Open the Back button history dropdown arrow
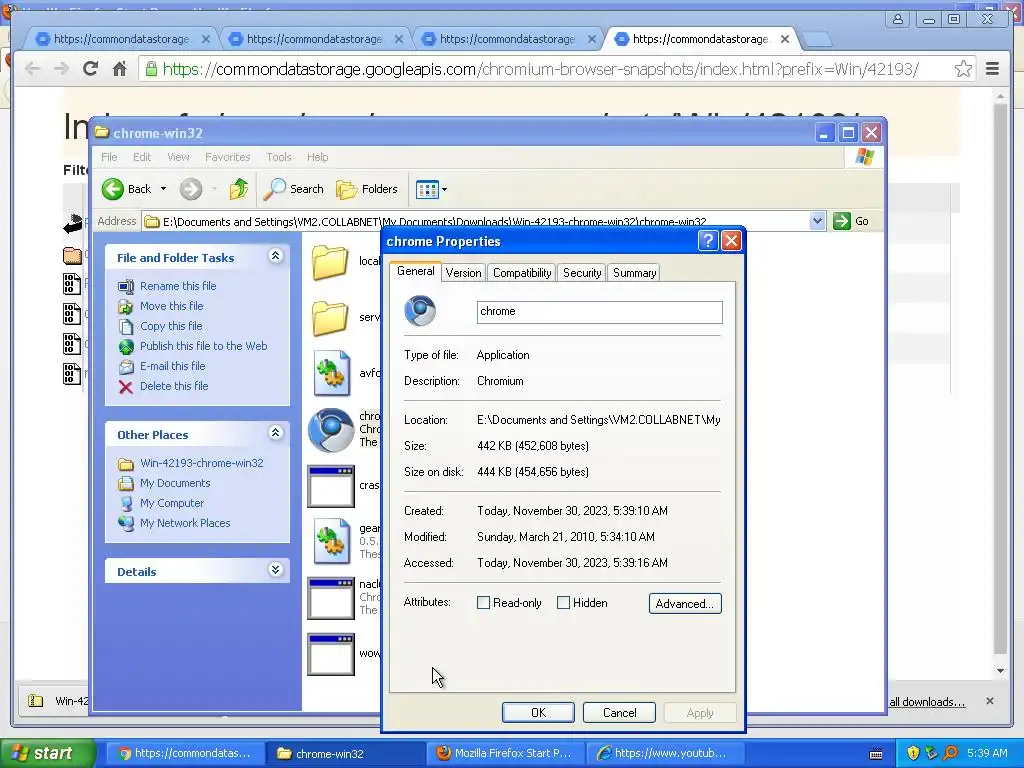 pos(163,189)
